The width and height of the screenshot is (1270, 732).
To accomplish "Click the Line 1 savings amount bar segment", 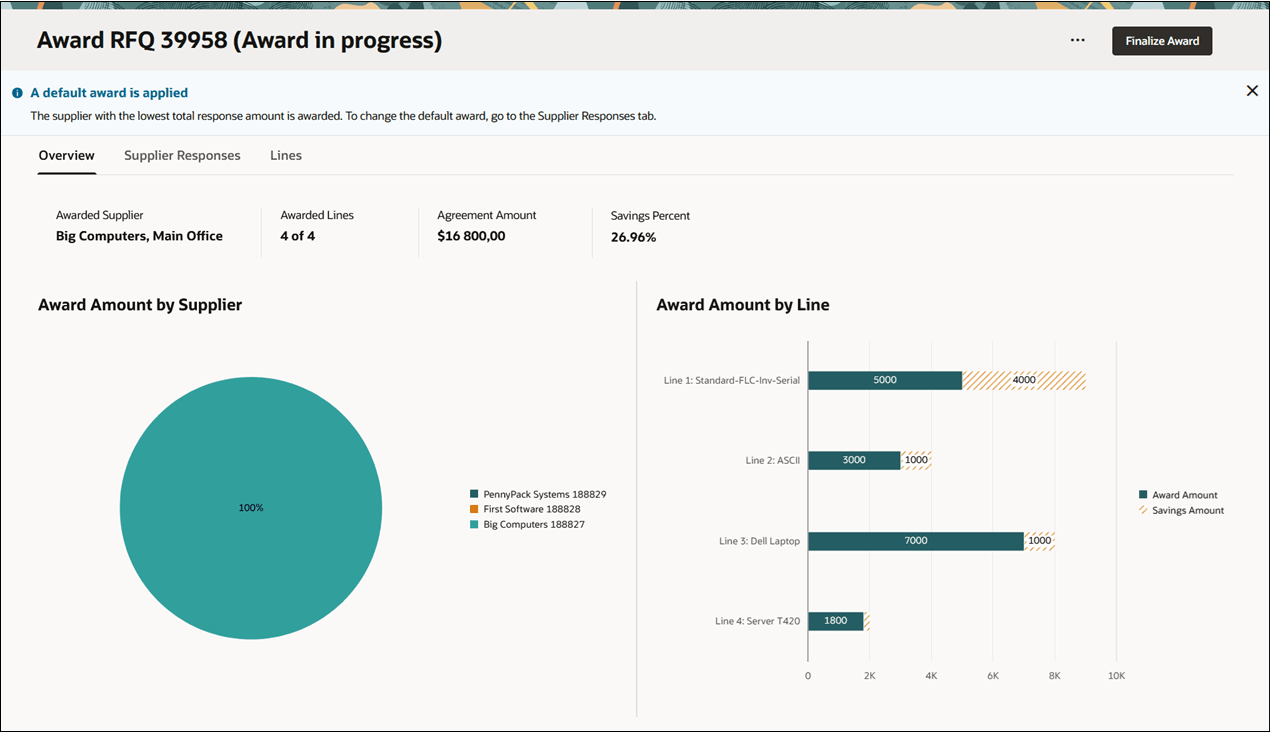I will coord(1022,380).
